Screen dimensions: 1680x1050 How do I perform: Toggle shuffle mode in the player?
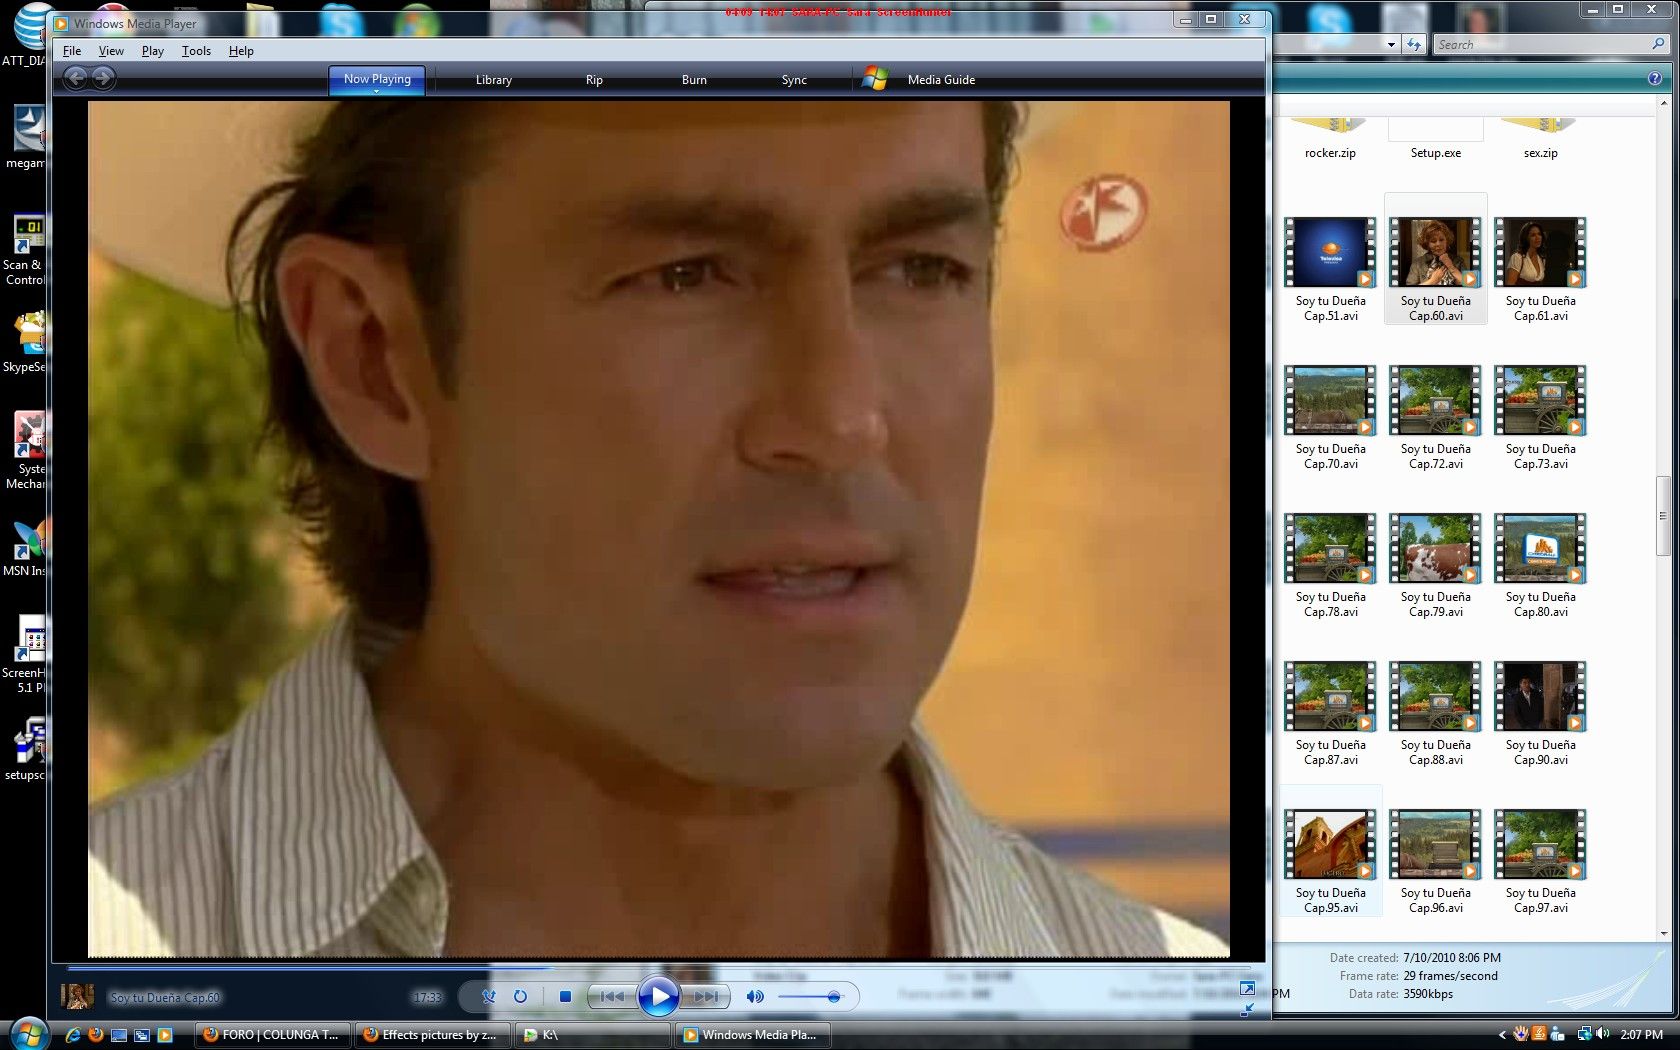489,996
